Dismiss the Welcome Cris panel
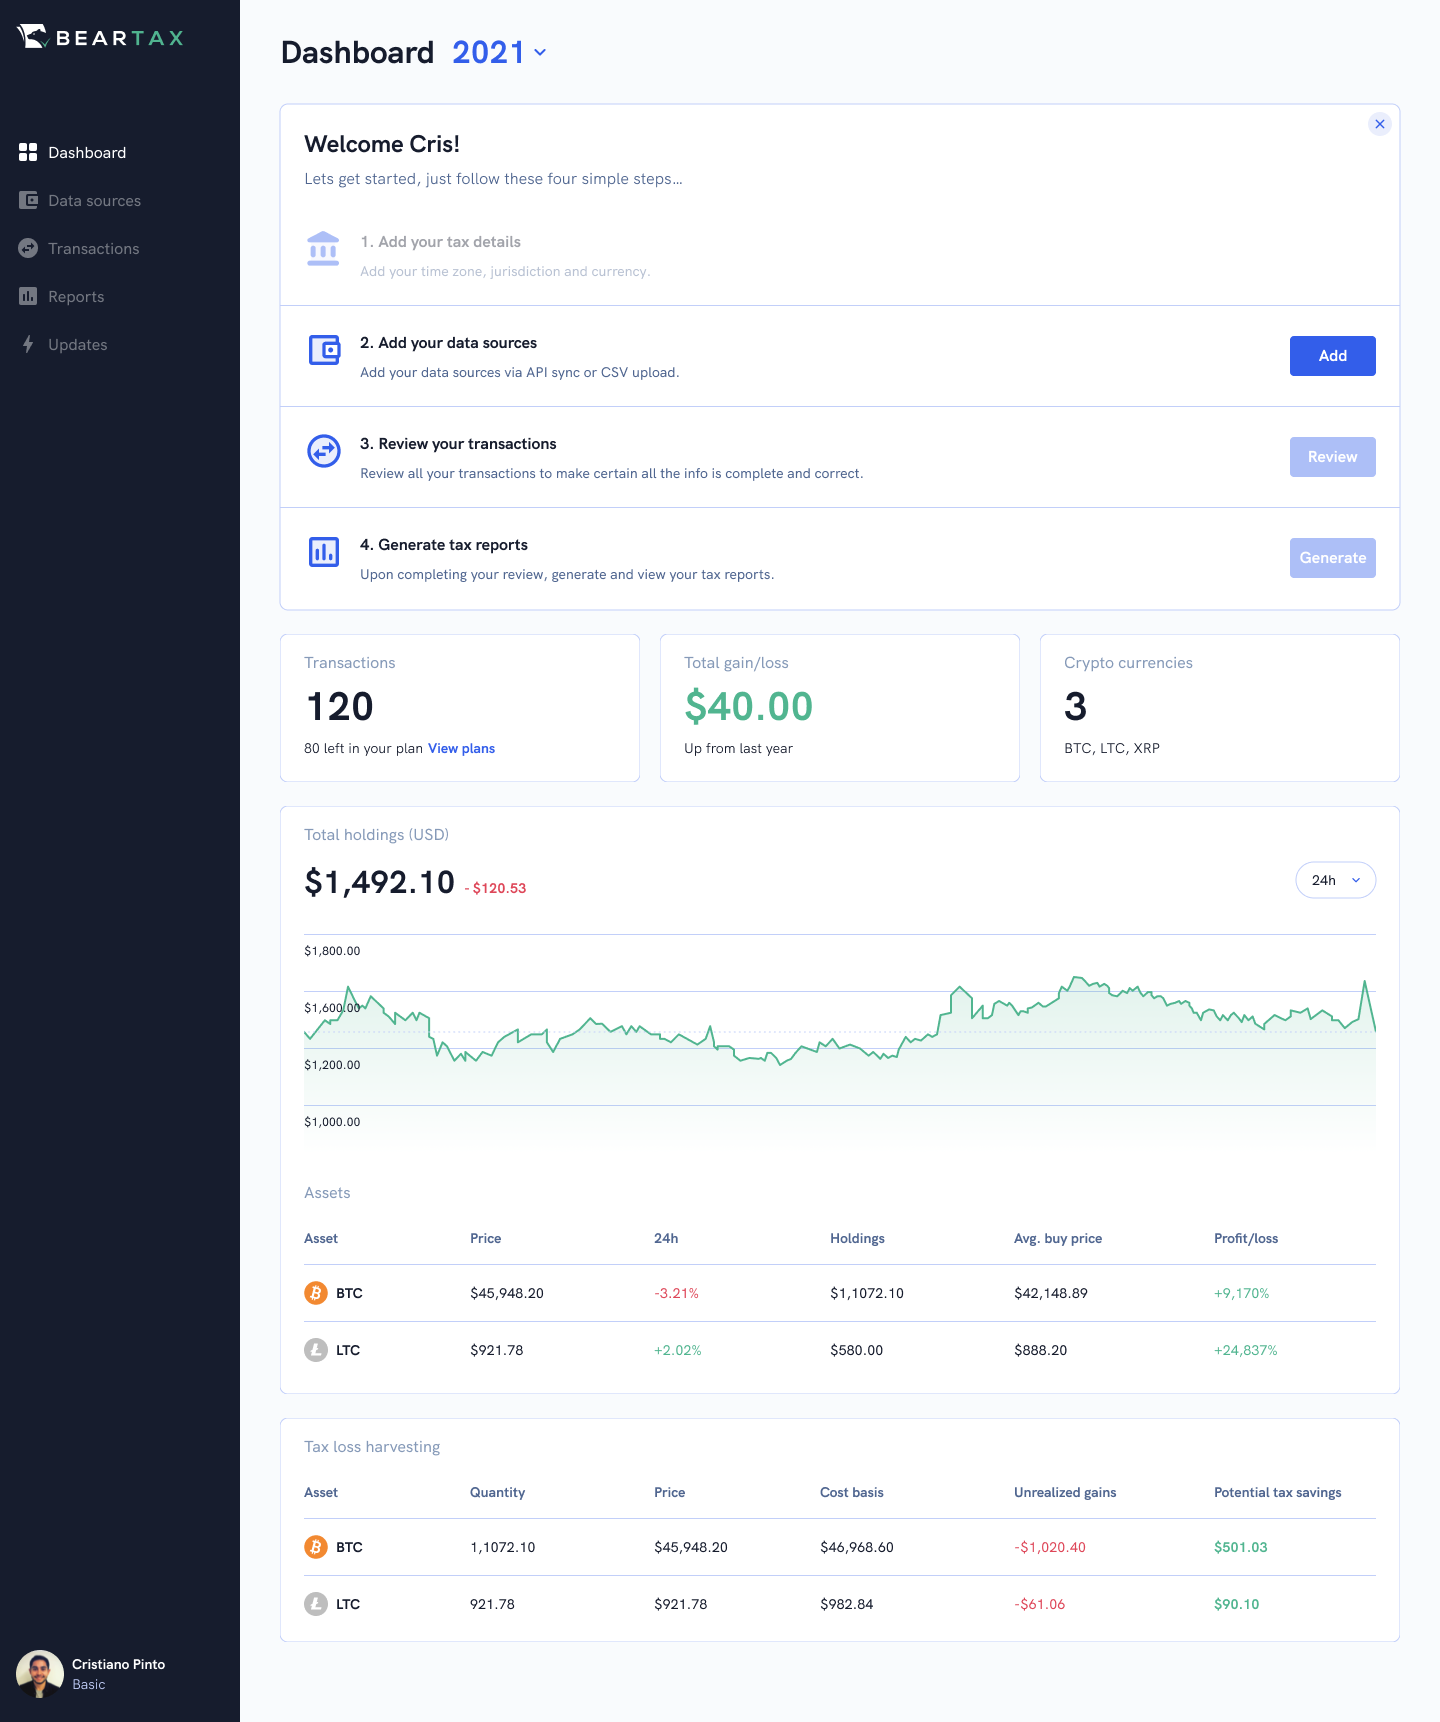The width and height of the screenshot is (1440, 1722). [1379, 124]
